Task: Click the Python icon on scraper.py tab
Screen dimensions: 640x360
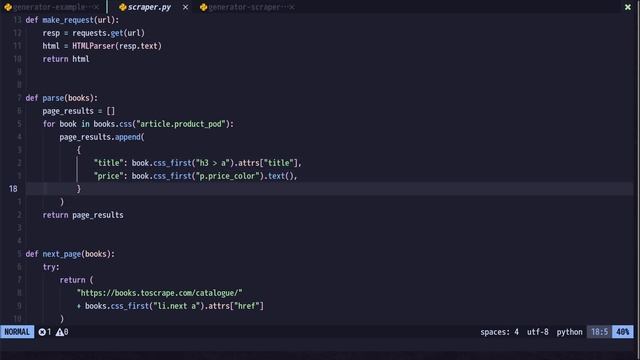Action: 122,7
